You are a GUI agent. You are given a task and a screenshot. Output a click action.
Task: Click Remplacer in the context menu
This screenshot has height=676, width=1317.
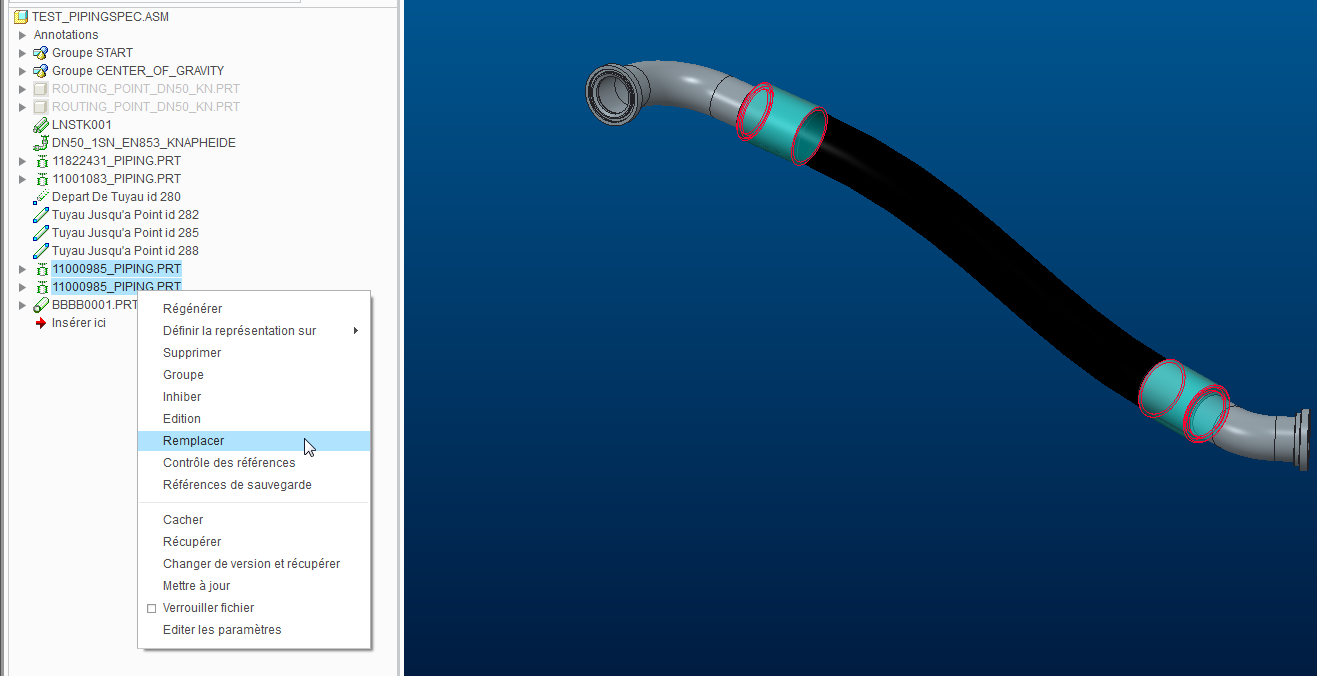(x=254, y=441)
